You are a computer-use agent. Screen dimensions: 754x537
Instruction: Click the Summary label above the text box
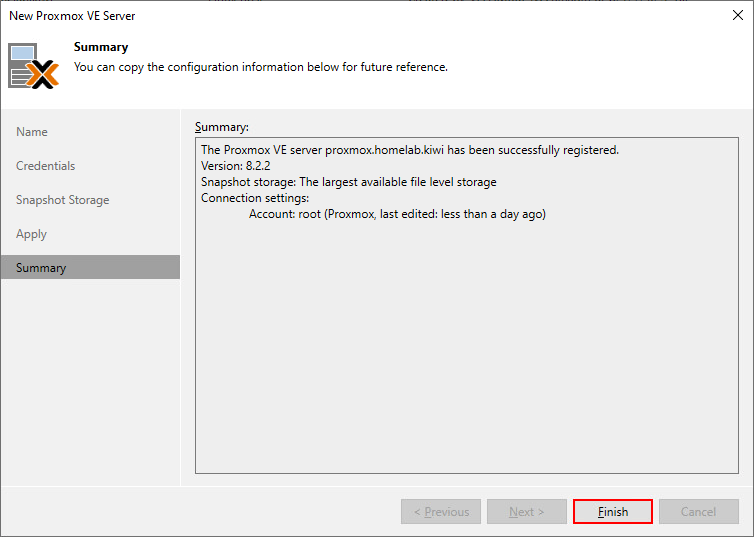click(x=222, y=127)
